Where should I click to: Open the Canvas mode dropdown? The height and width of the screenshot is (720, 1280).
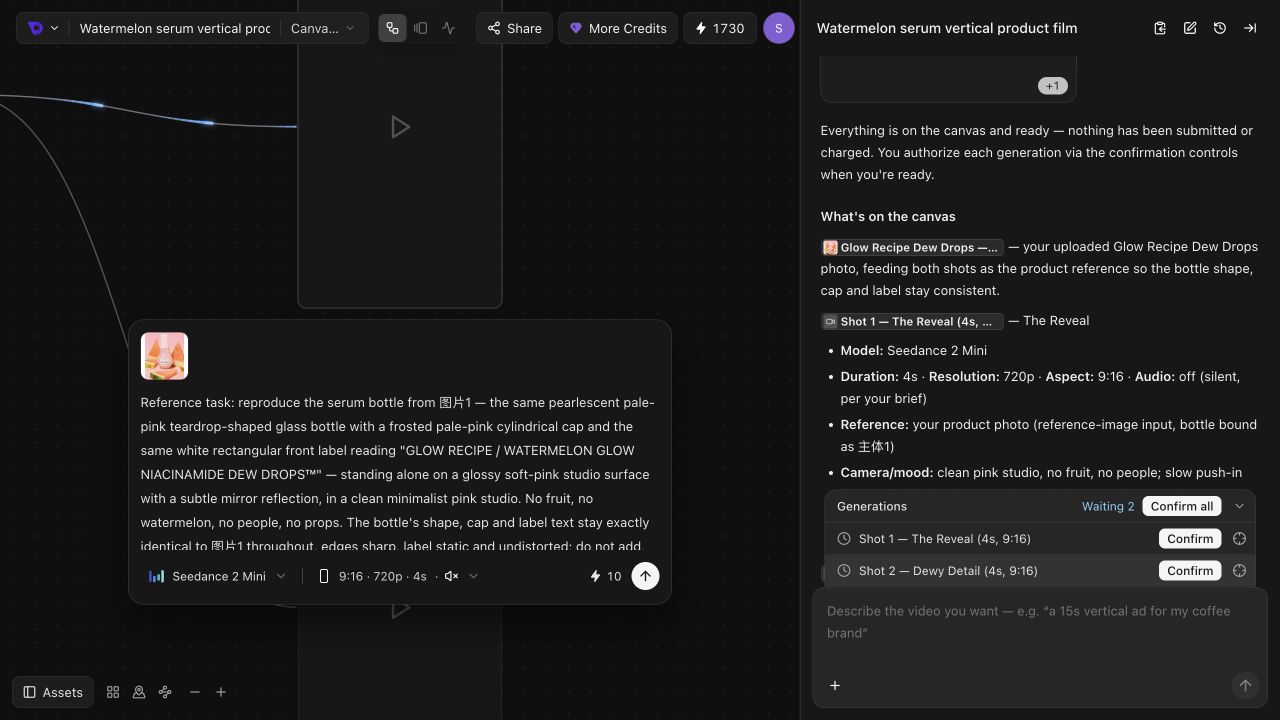click(322, 28)
